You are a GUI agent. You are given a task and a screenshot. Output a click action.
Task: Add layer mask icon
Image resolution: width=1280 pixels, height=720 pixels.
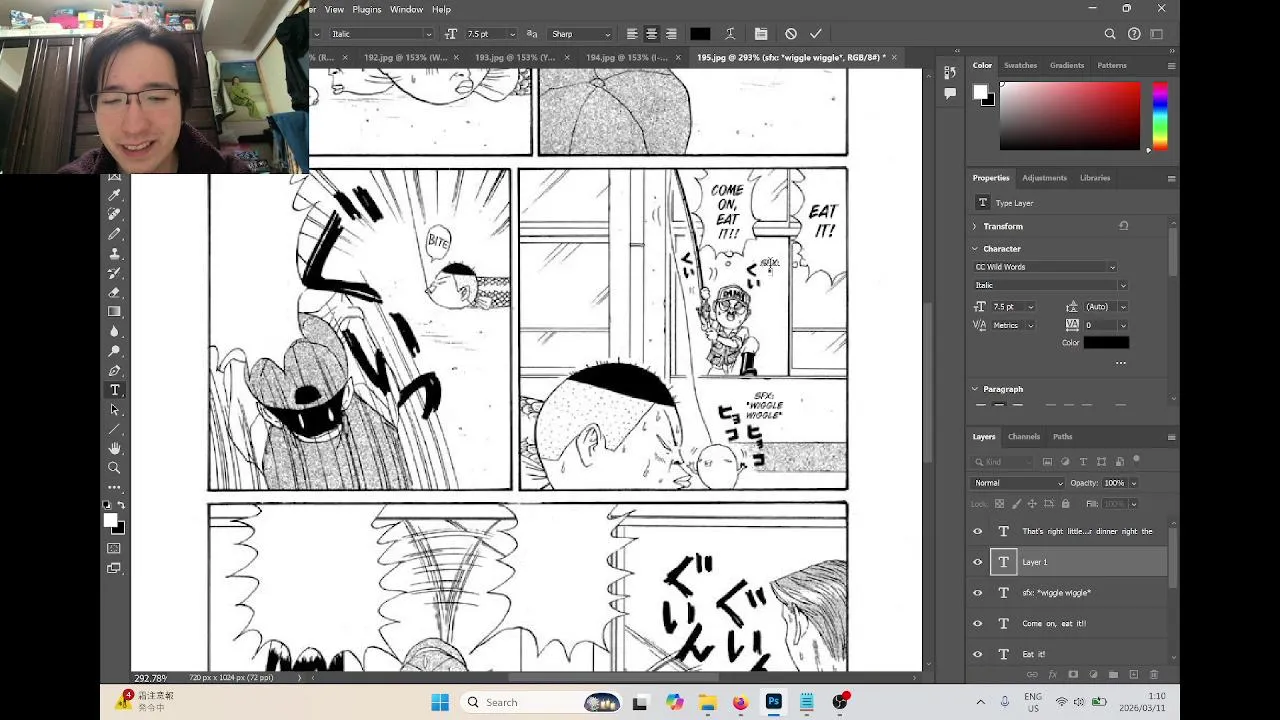pos(1072,675)
